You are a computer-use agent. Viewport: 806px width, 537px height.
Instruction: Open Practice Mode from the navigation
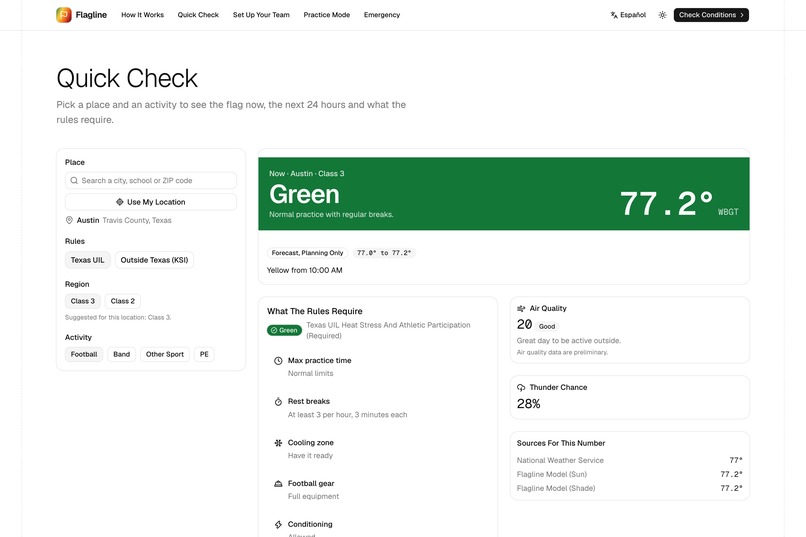pos(326,15)
